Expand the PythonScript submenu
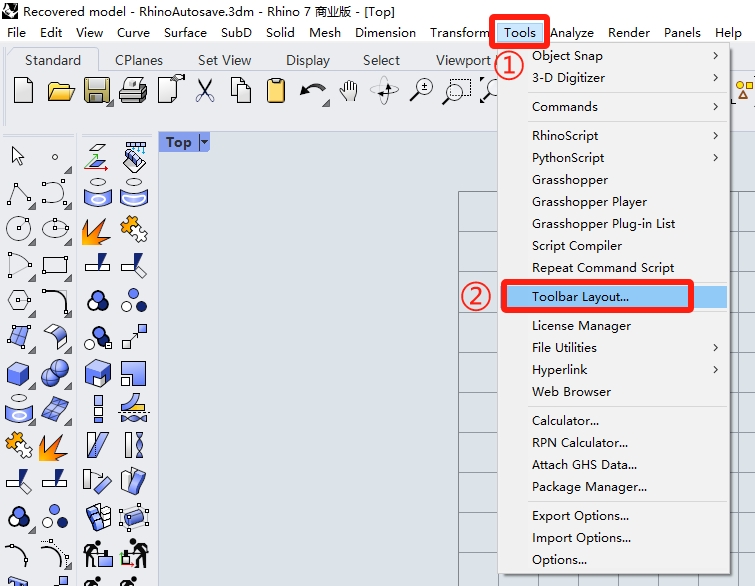This screenshot has width=755, height=586. tap(716, 157)
